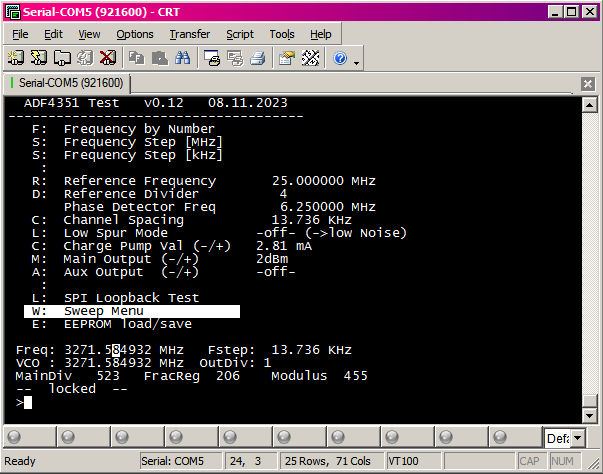This screenshot has height=474, width=603.
Task: Click the '-- locked --' status line
Action: point(72,389)
